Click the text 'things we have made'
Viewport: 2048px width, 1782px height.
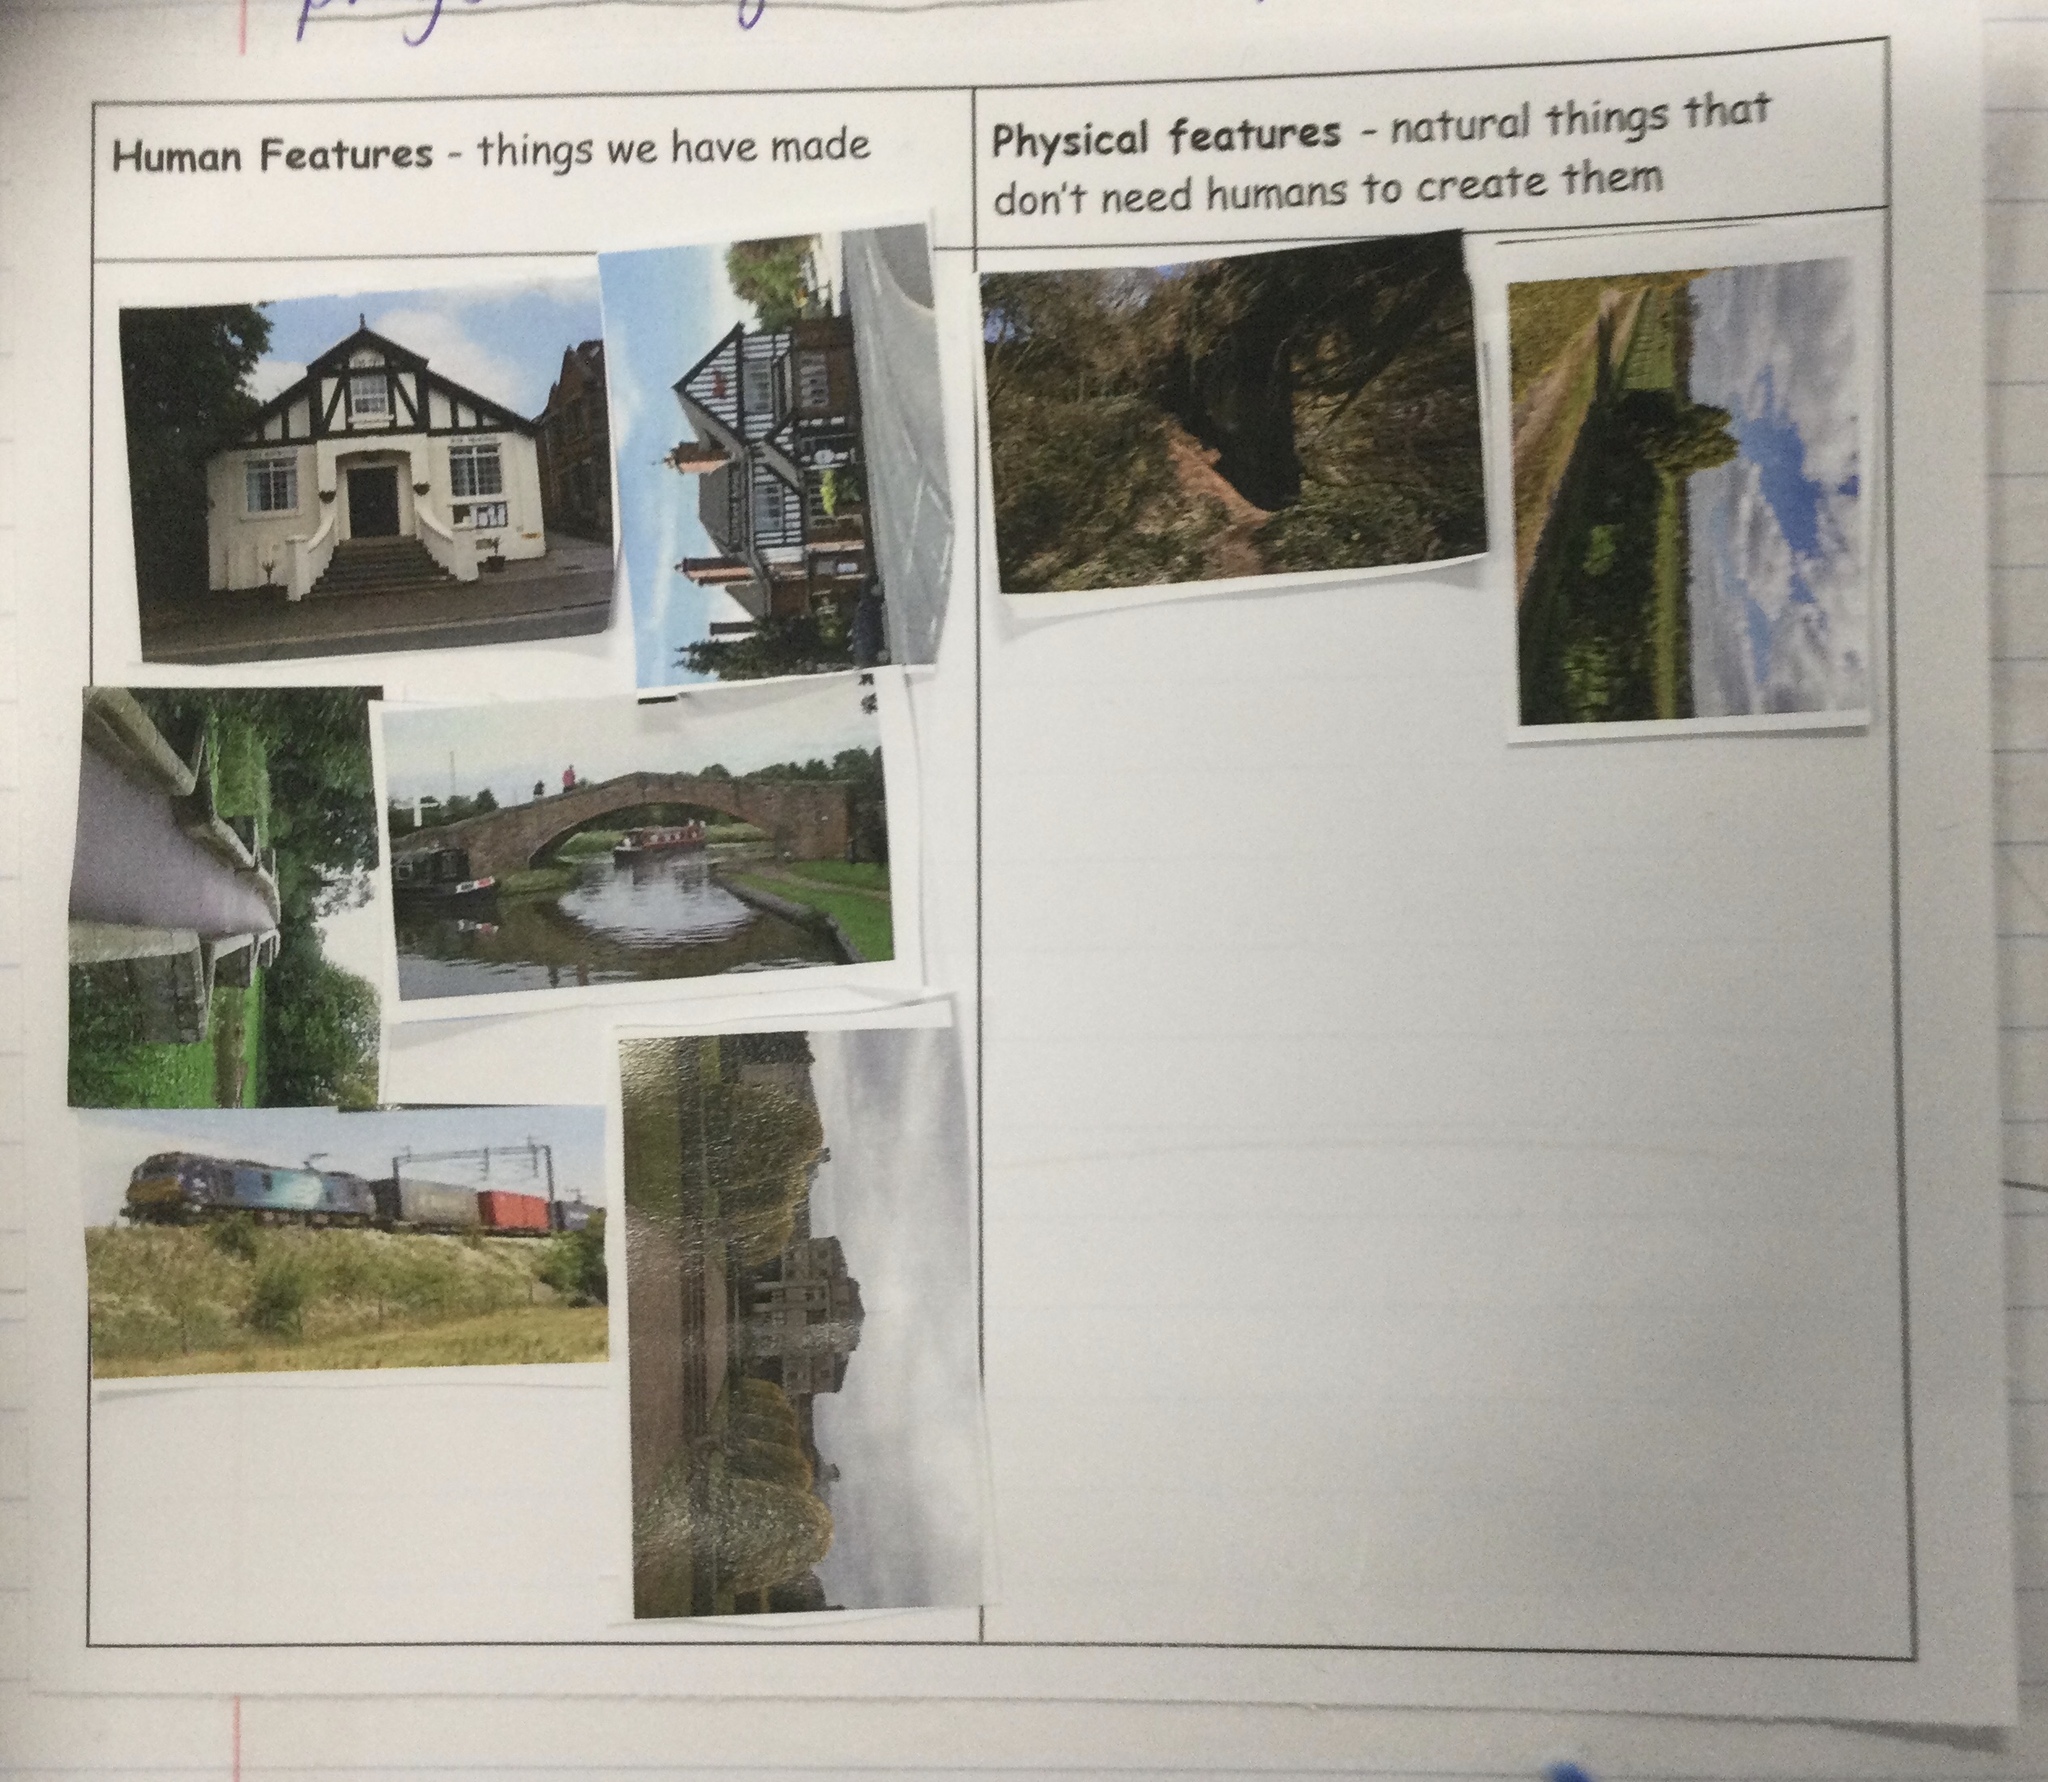pyautogui.click(x=673, y=147)
